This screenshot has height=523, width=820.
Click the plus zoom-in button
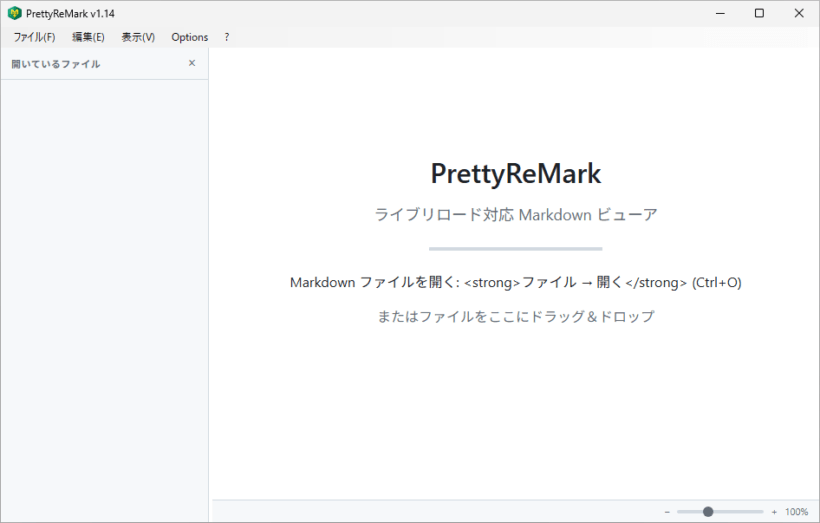774,512
